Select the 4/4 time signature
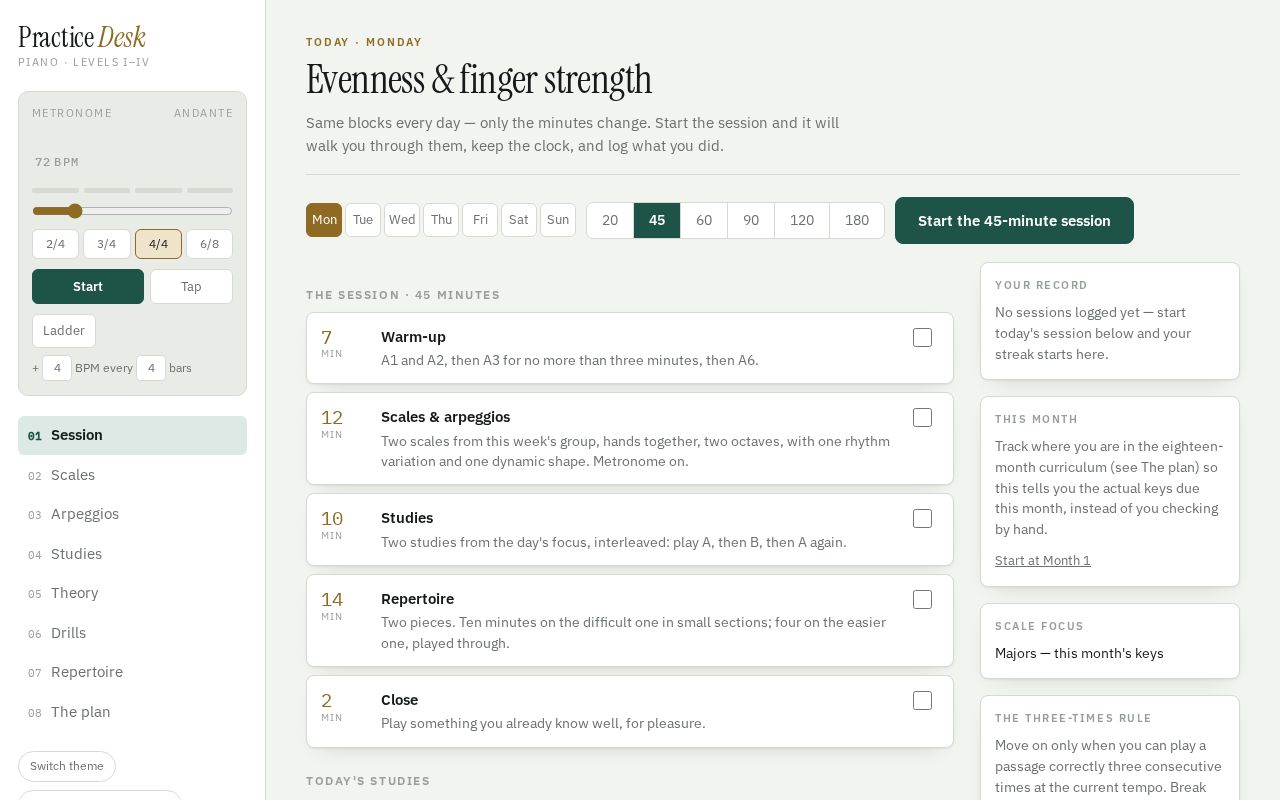 pyautogui.click(x=158, y=244)
